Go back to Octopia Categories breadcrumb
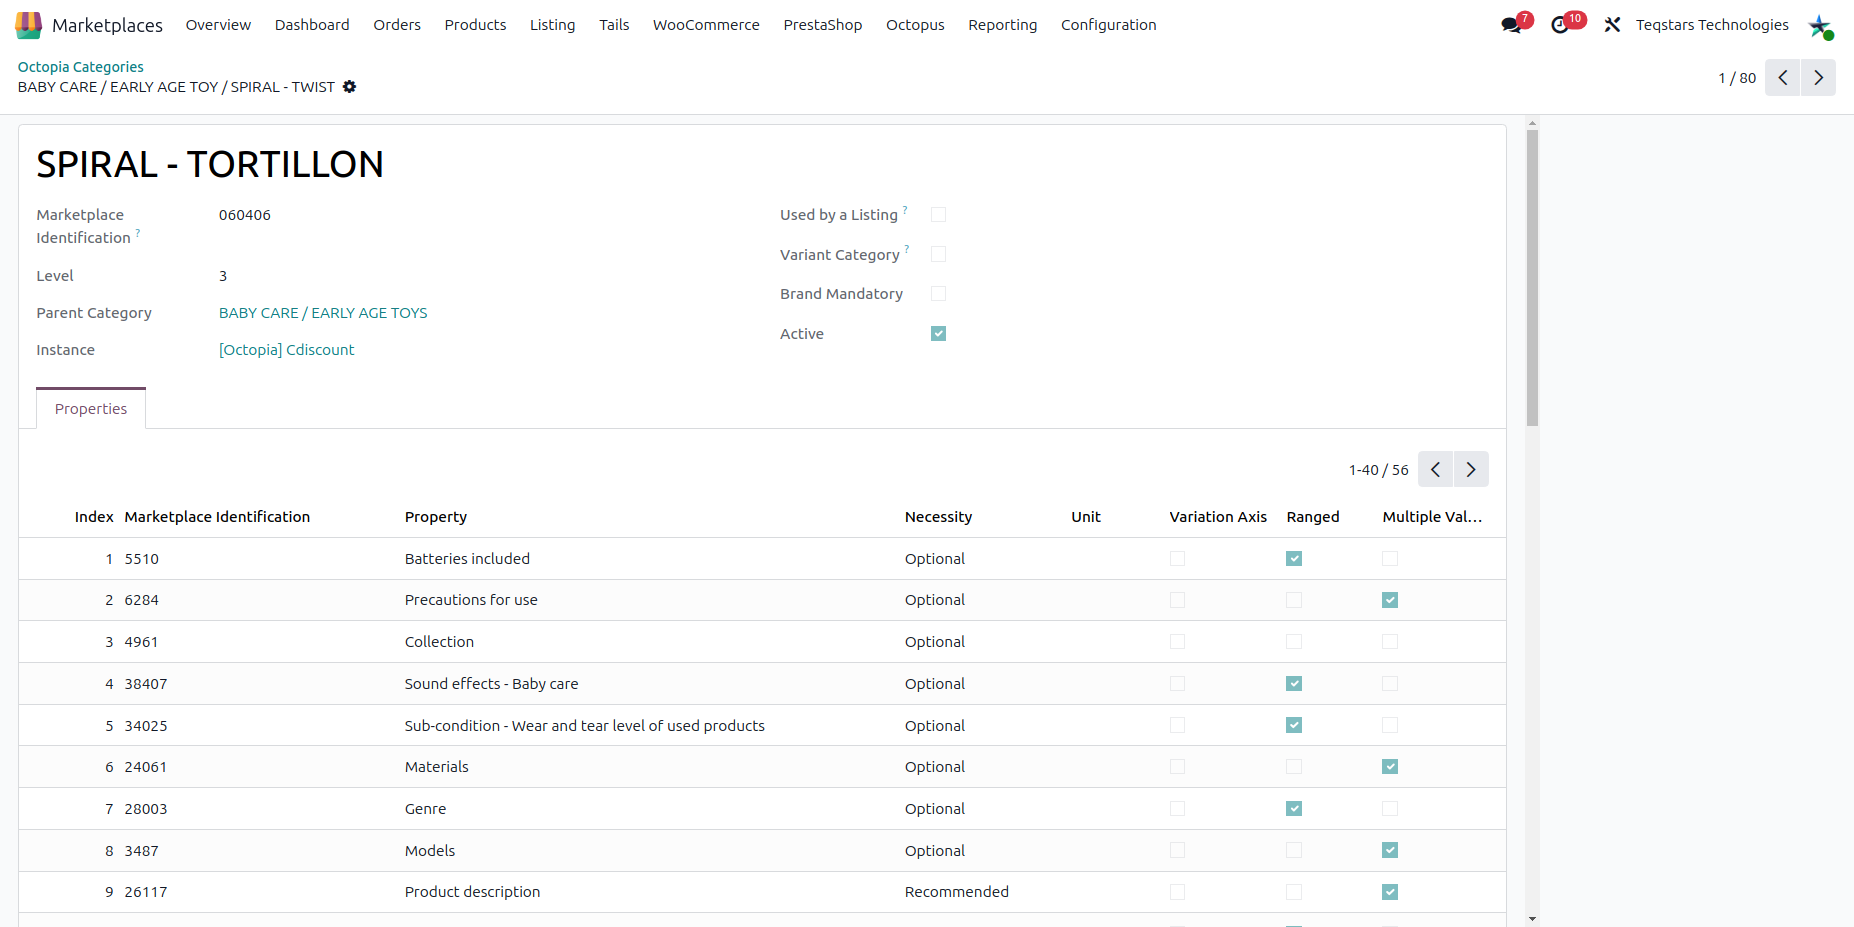1854x927 pixels. coord(81,67)
